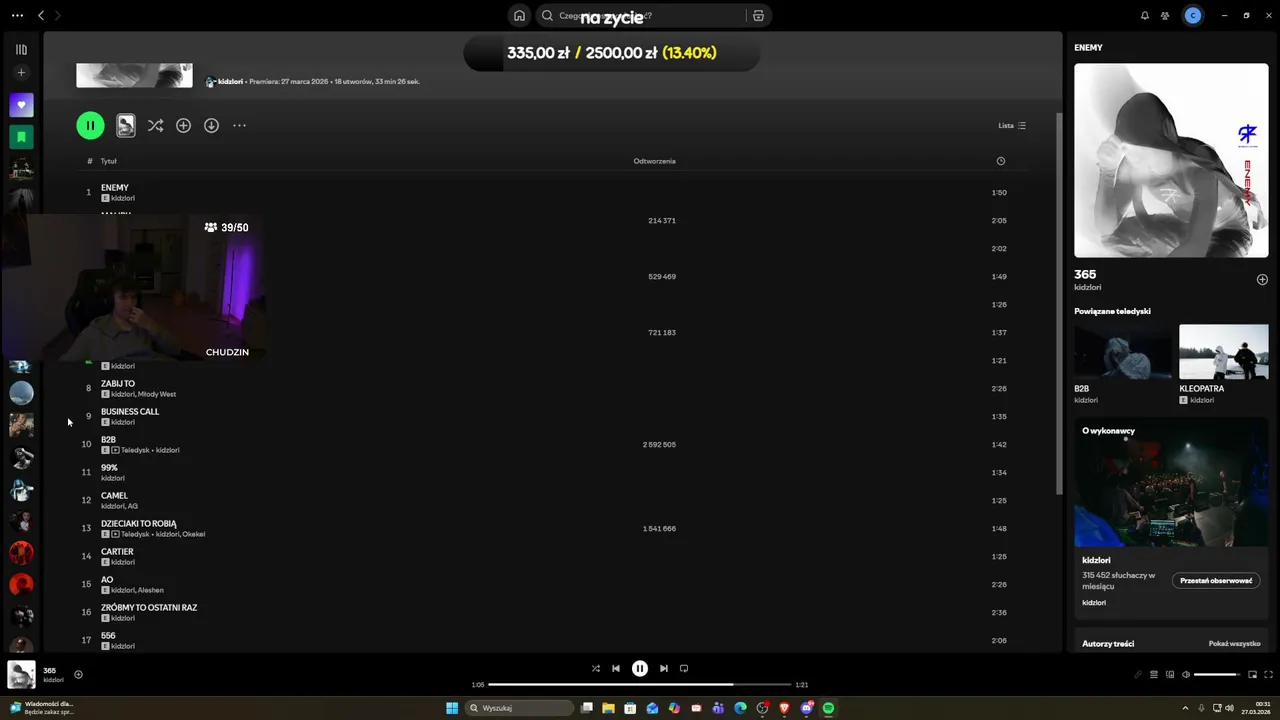Open artist link Młody West
This screenshot has width=1280, height=720.
(157, 394)
